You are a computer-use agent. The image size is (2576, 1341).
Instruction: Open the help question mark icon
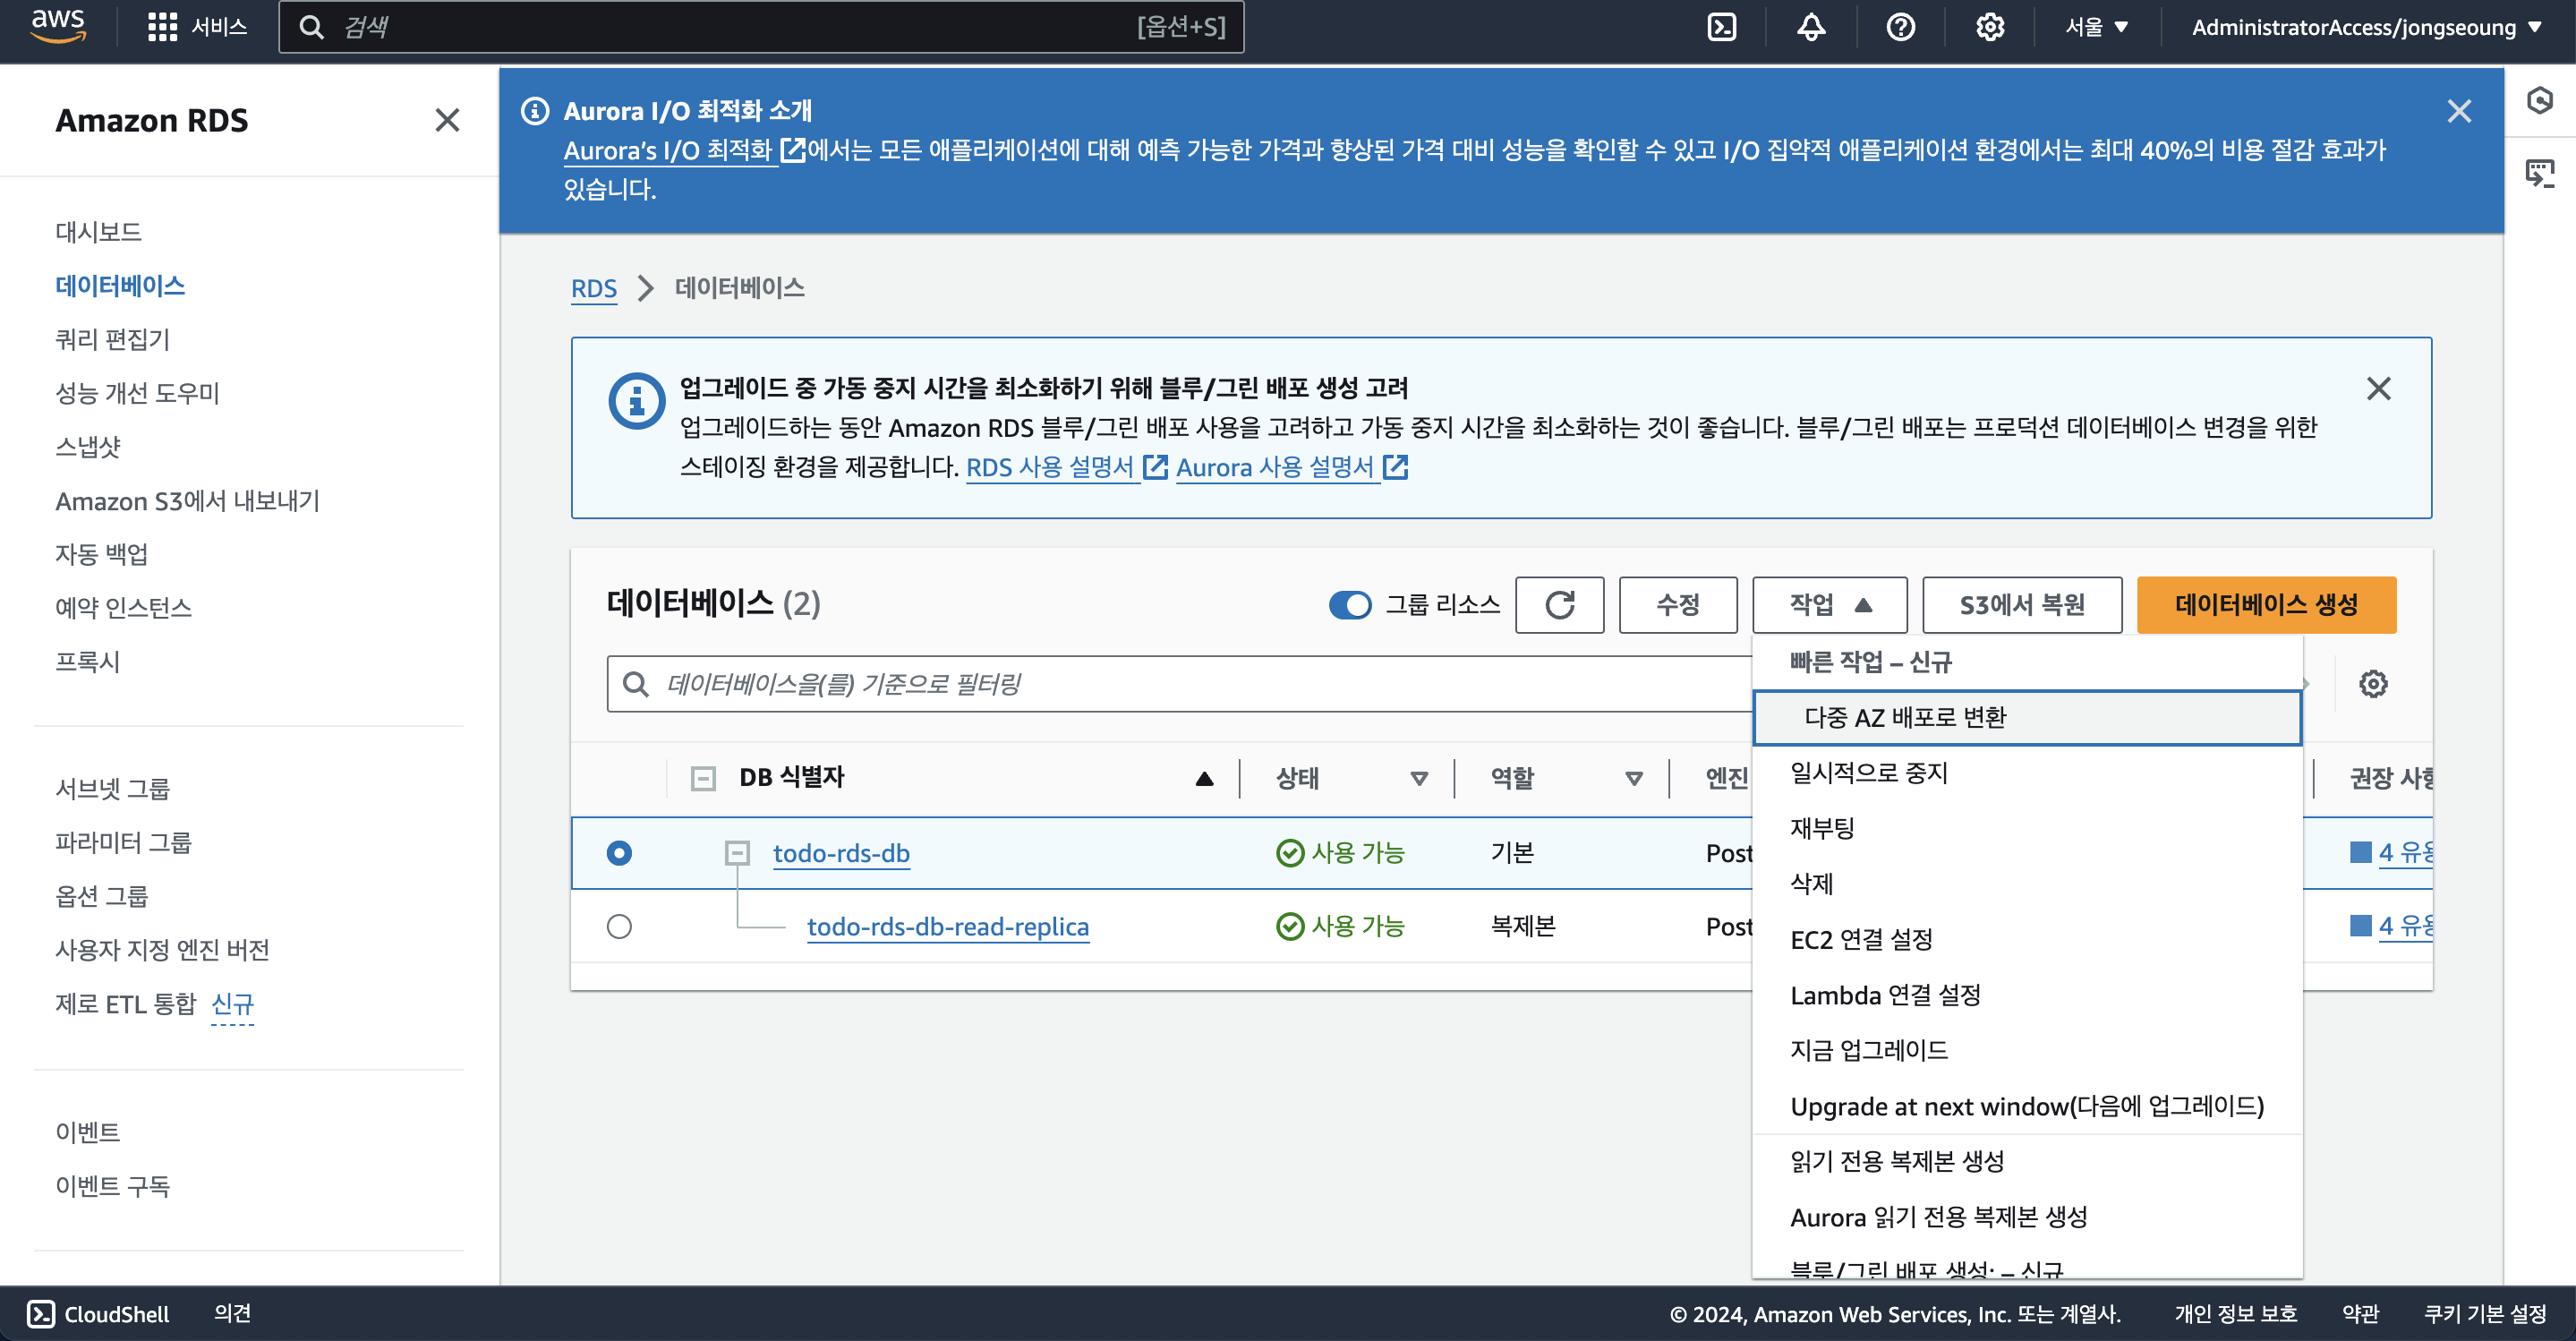[x=1900, y=27]
